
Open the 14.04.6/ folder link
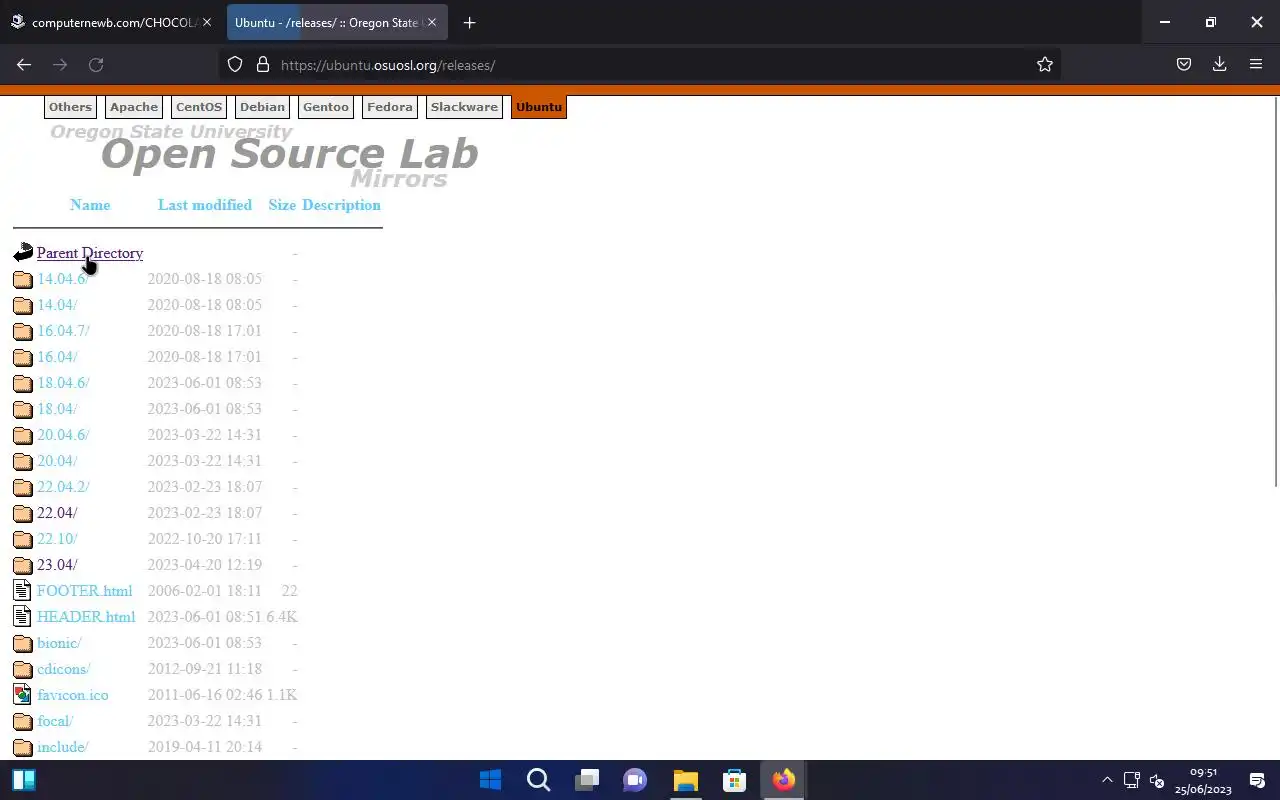pos(63,279)
